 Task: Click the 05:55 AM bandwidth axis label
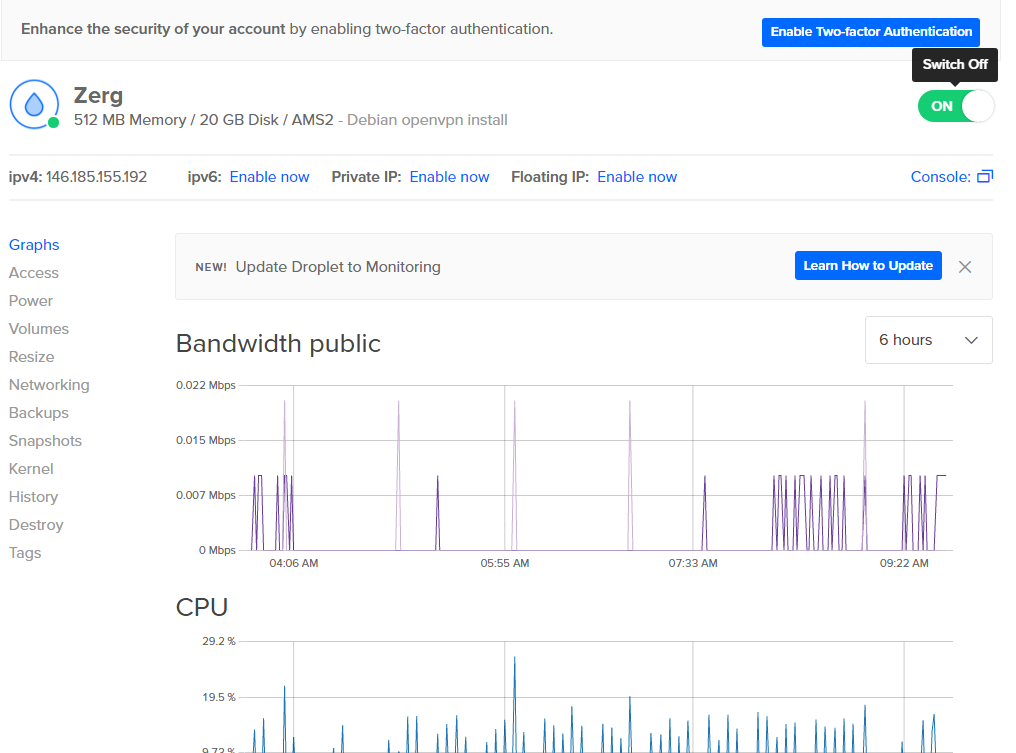click(505, 563)
